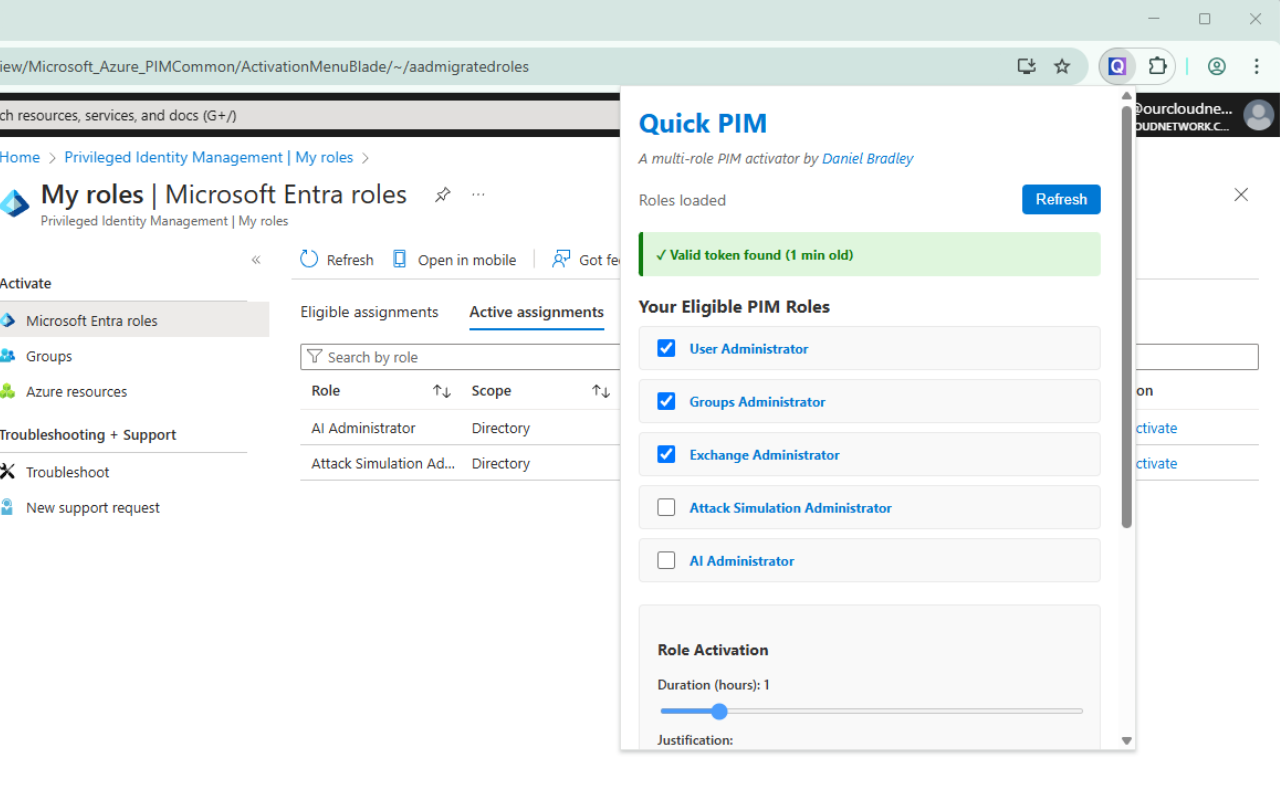Click the 'Valid token found (1 min old)' banner
The width and height of the screenshot is (1280, 800).
click(870, 254)
